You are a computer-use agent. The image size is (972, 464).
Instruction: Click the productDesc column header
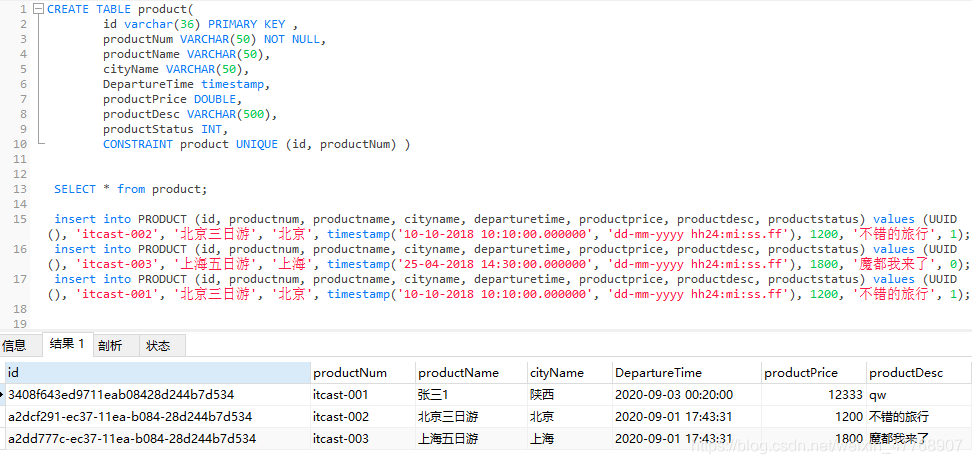[918, 373]
